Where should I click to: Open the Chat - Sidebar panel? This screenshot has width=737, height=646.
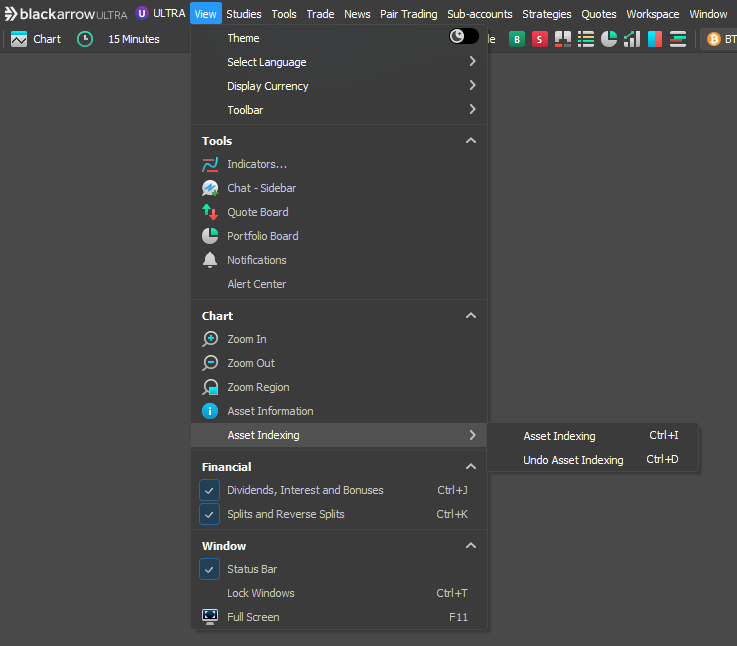(x=261, y=188)
